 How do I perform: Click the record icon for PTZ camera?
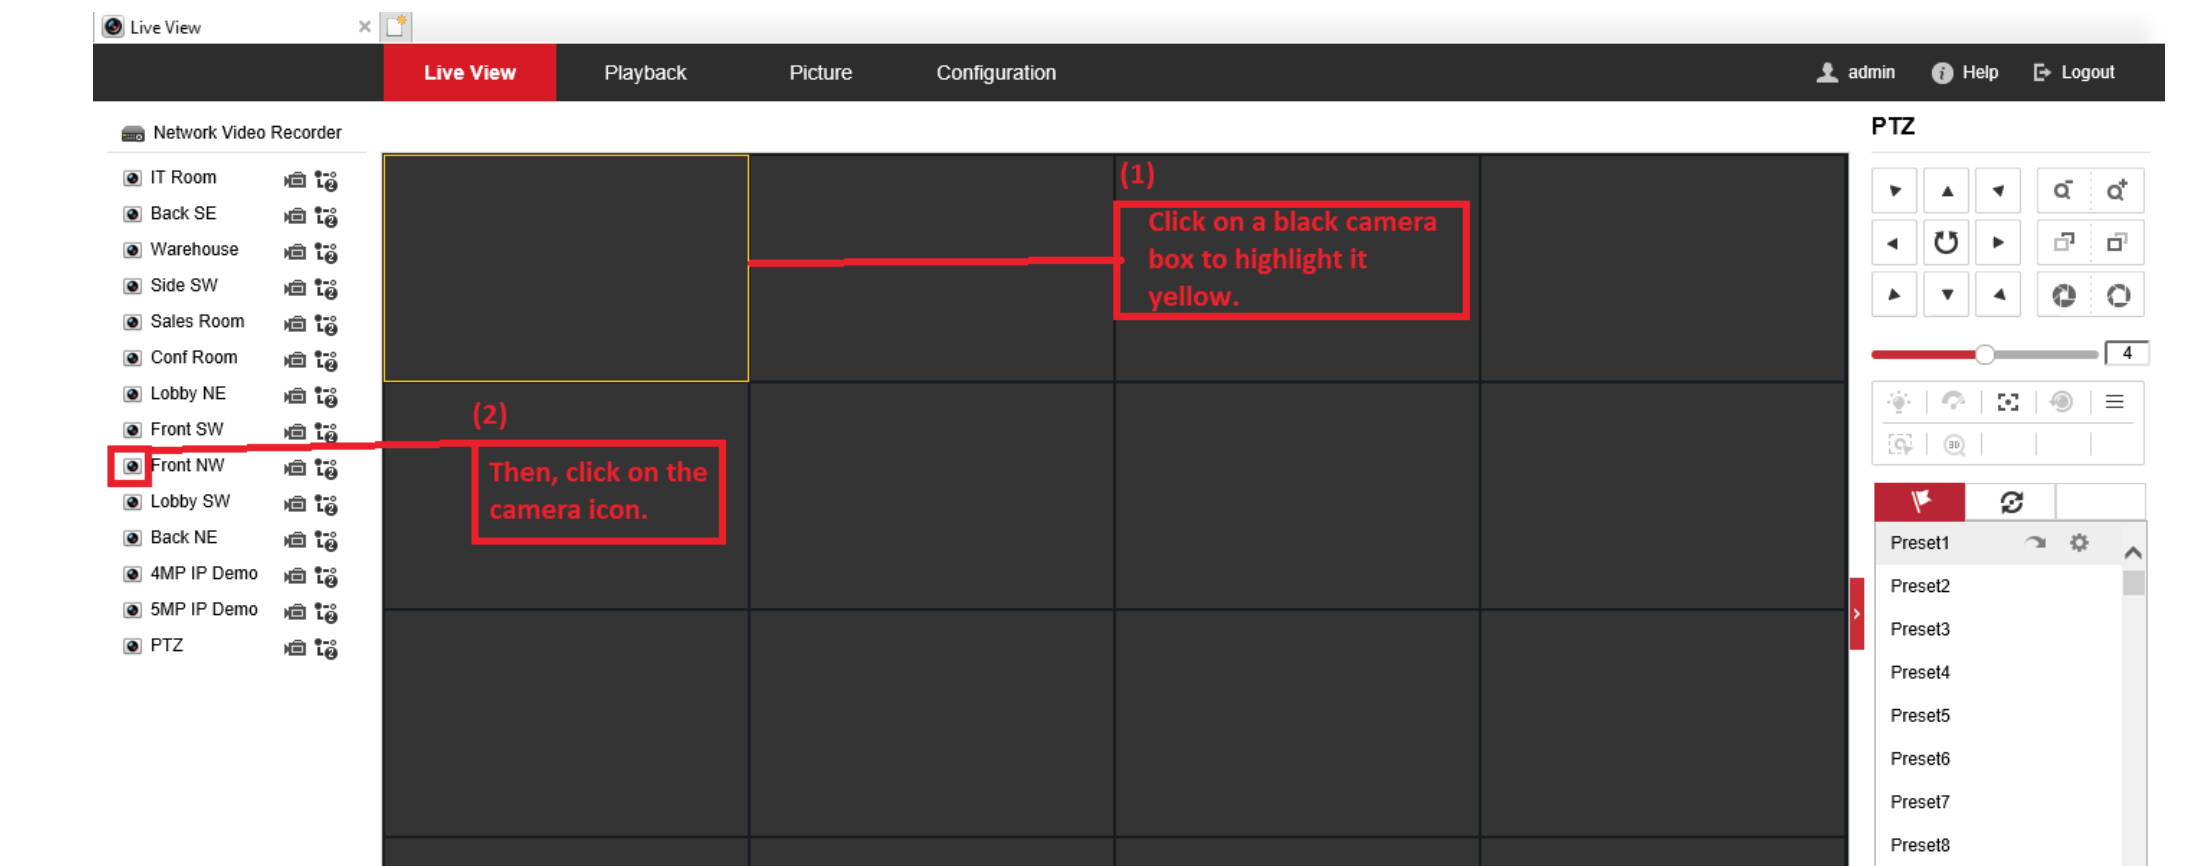(x=294, y=648)
